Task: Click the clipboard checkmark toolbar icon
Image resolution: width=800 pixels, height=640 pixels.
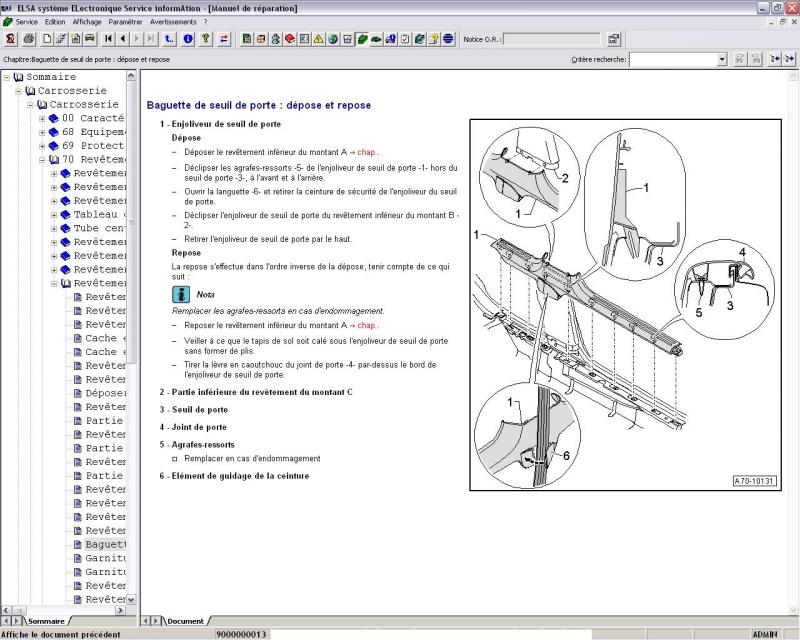Action: pyautogui.click(x=405, y=39)
